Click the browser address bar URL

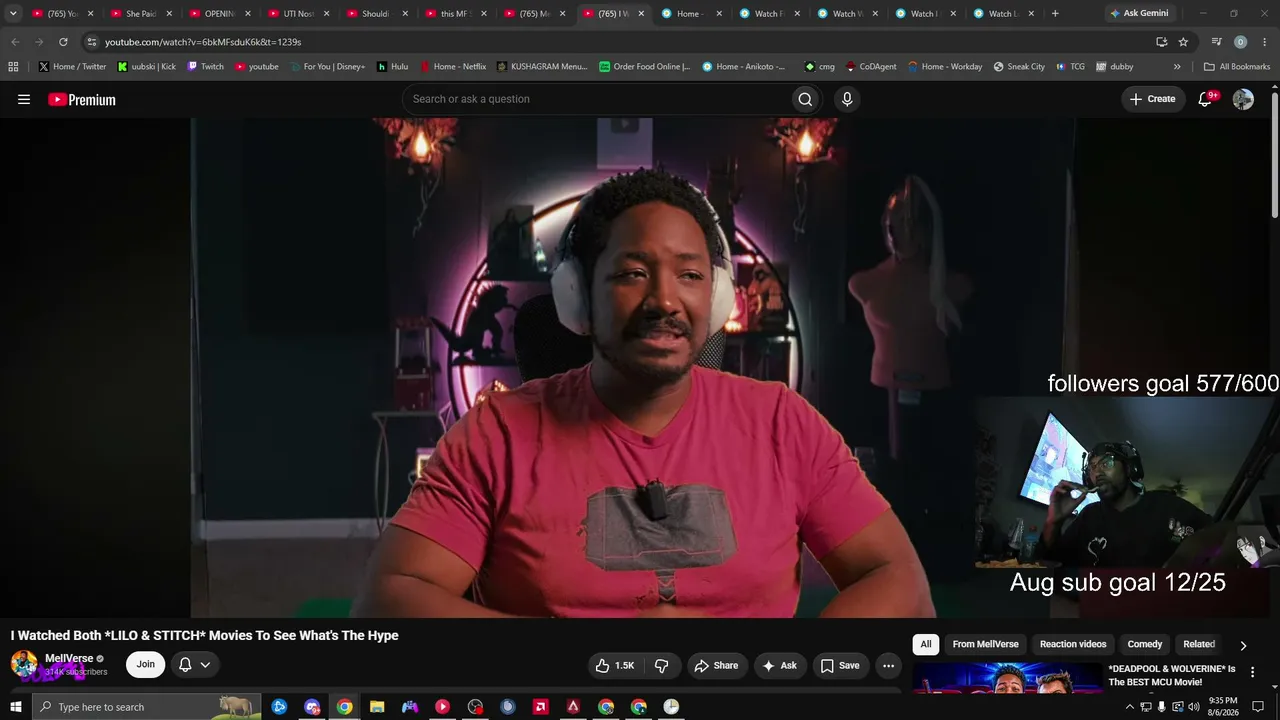pos(203,42)
